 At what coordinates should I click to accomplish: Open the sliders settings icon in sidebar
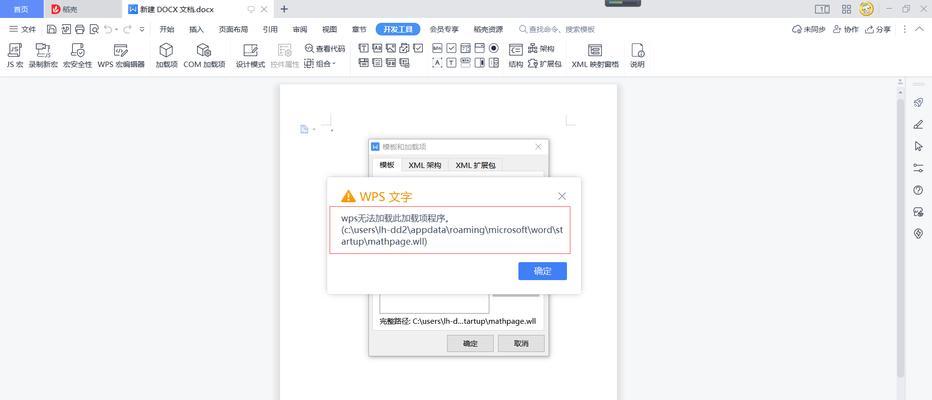point(918,168)
